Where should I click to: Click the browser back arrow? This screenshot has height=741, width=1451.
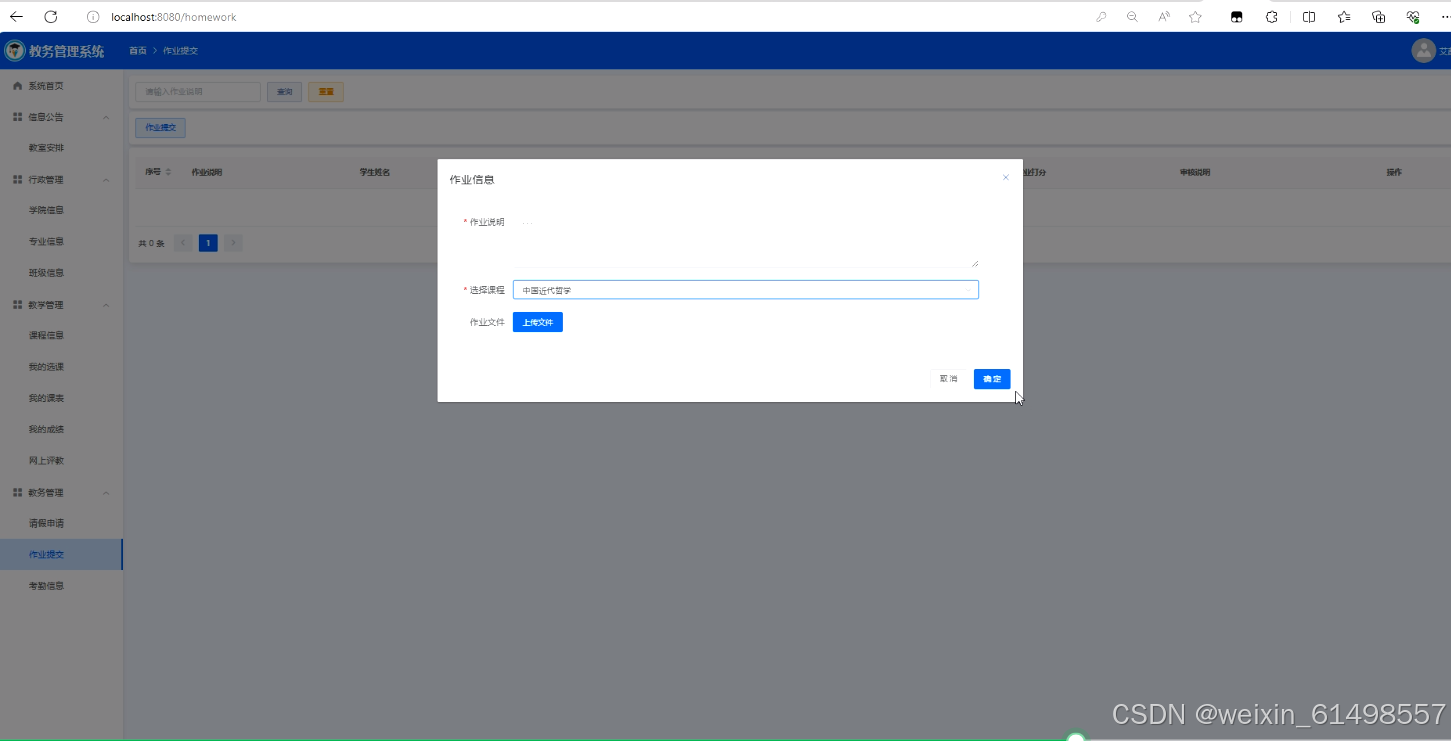pos(16,17)
